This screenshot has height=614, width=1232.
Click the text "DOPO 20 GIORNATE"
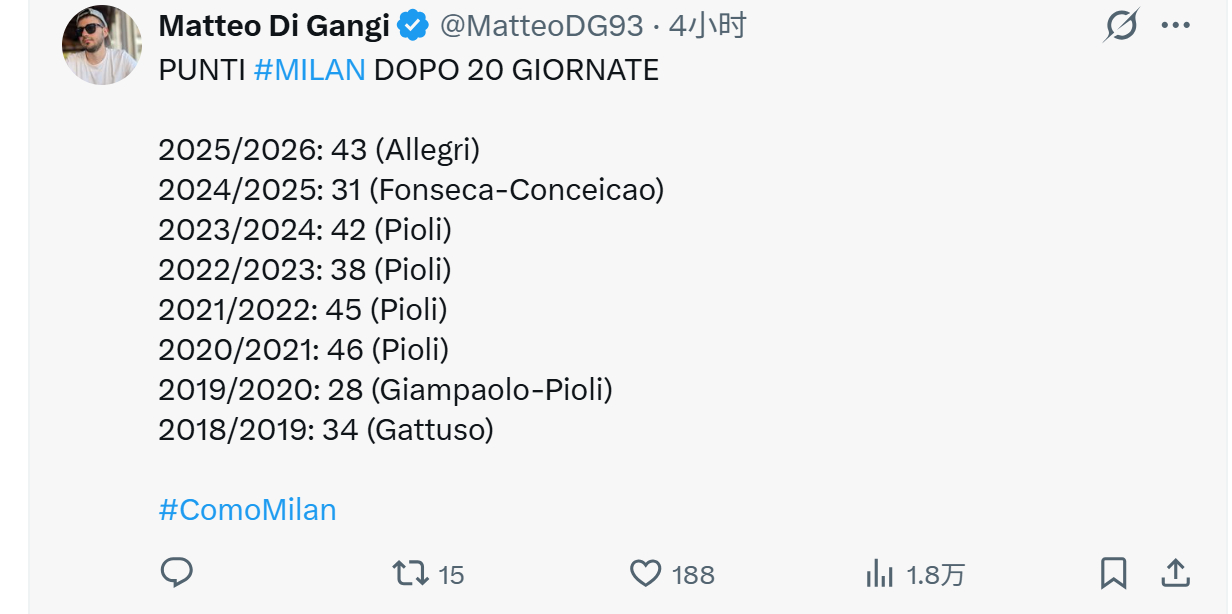click(x=516, y=70)
